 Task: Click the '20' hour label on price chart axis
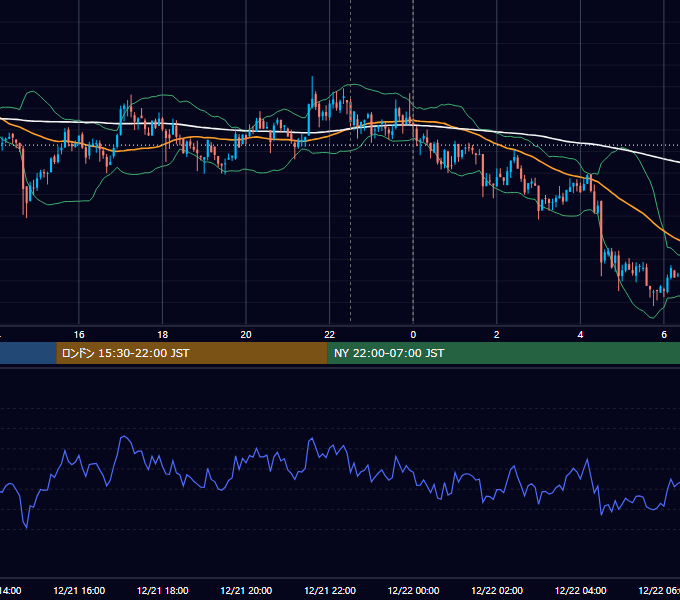[x=246, y=335]
